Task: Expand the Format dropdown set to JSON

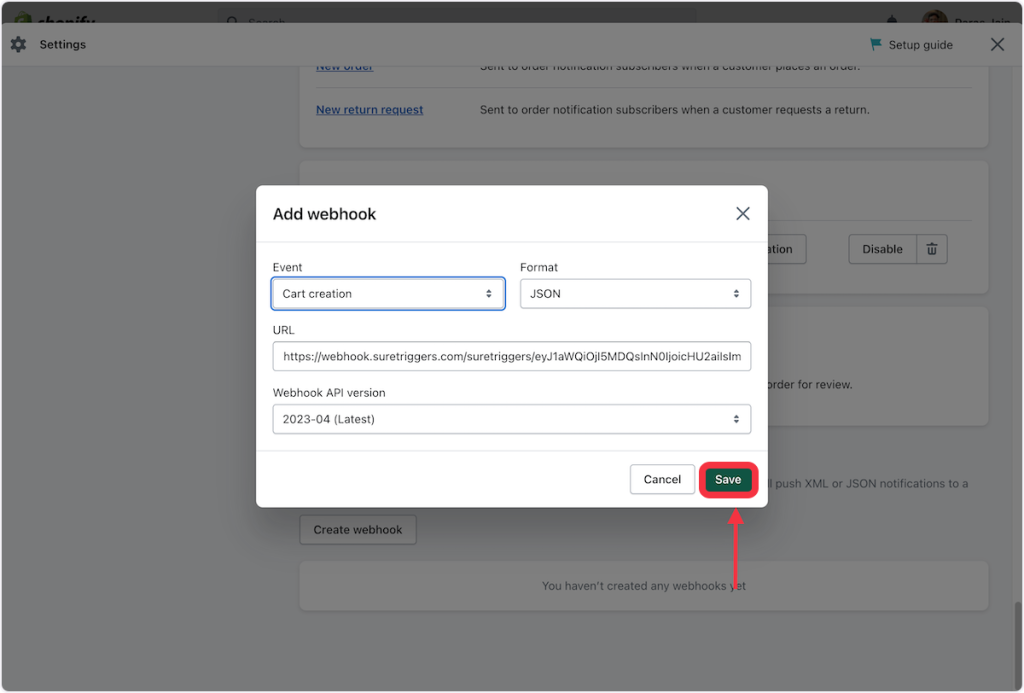Action: pos(635,294)
